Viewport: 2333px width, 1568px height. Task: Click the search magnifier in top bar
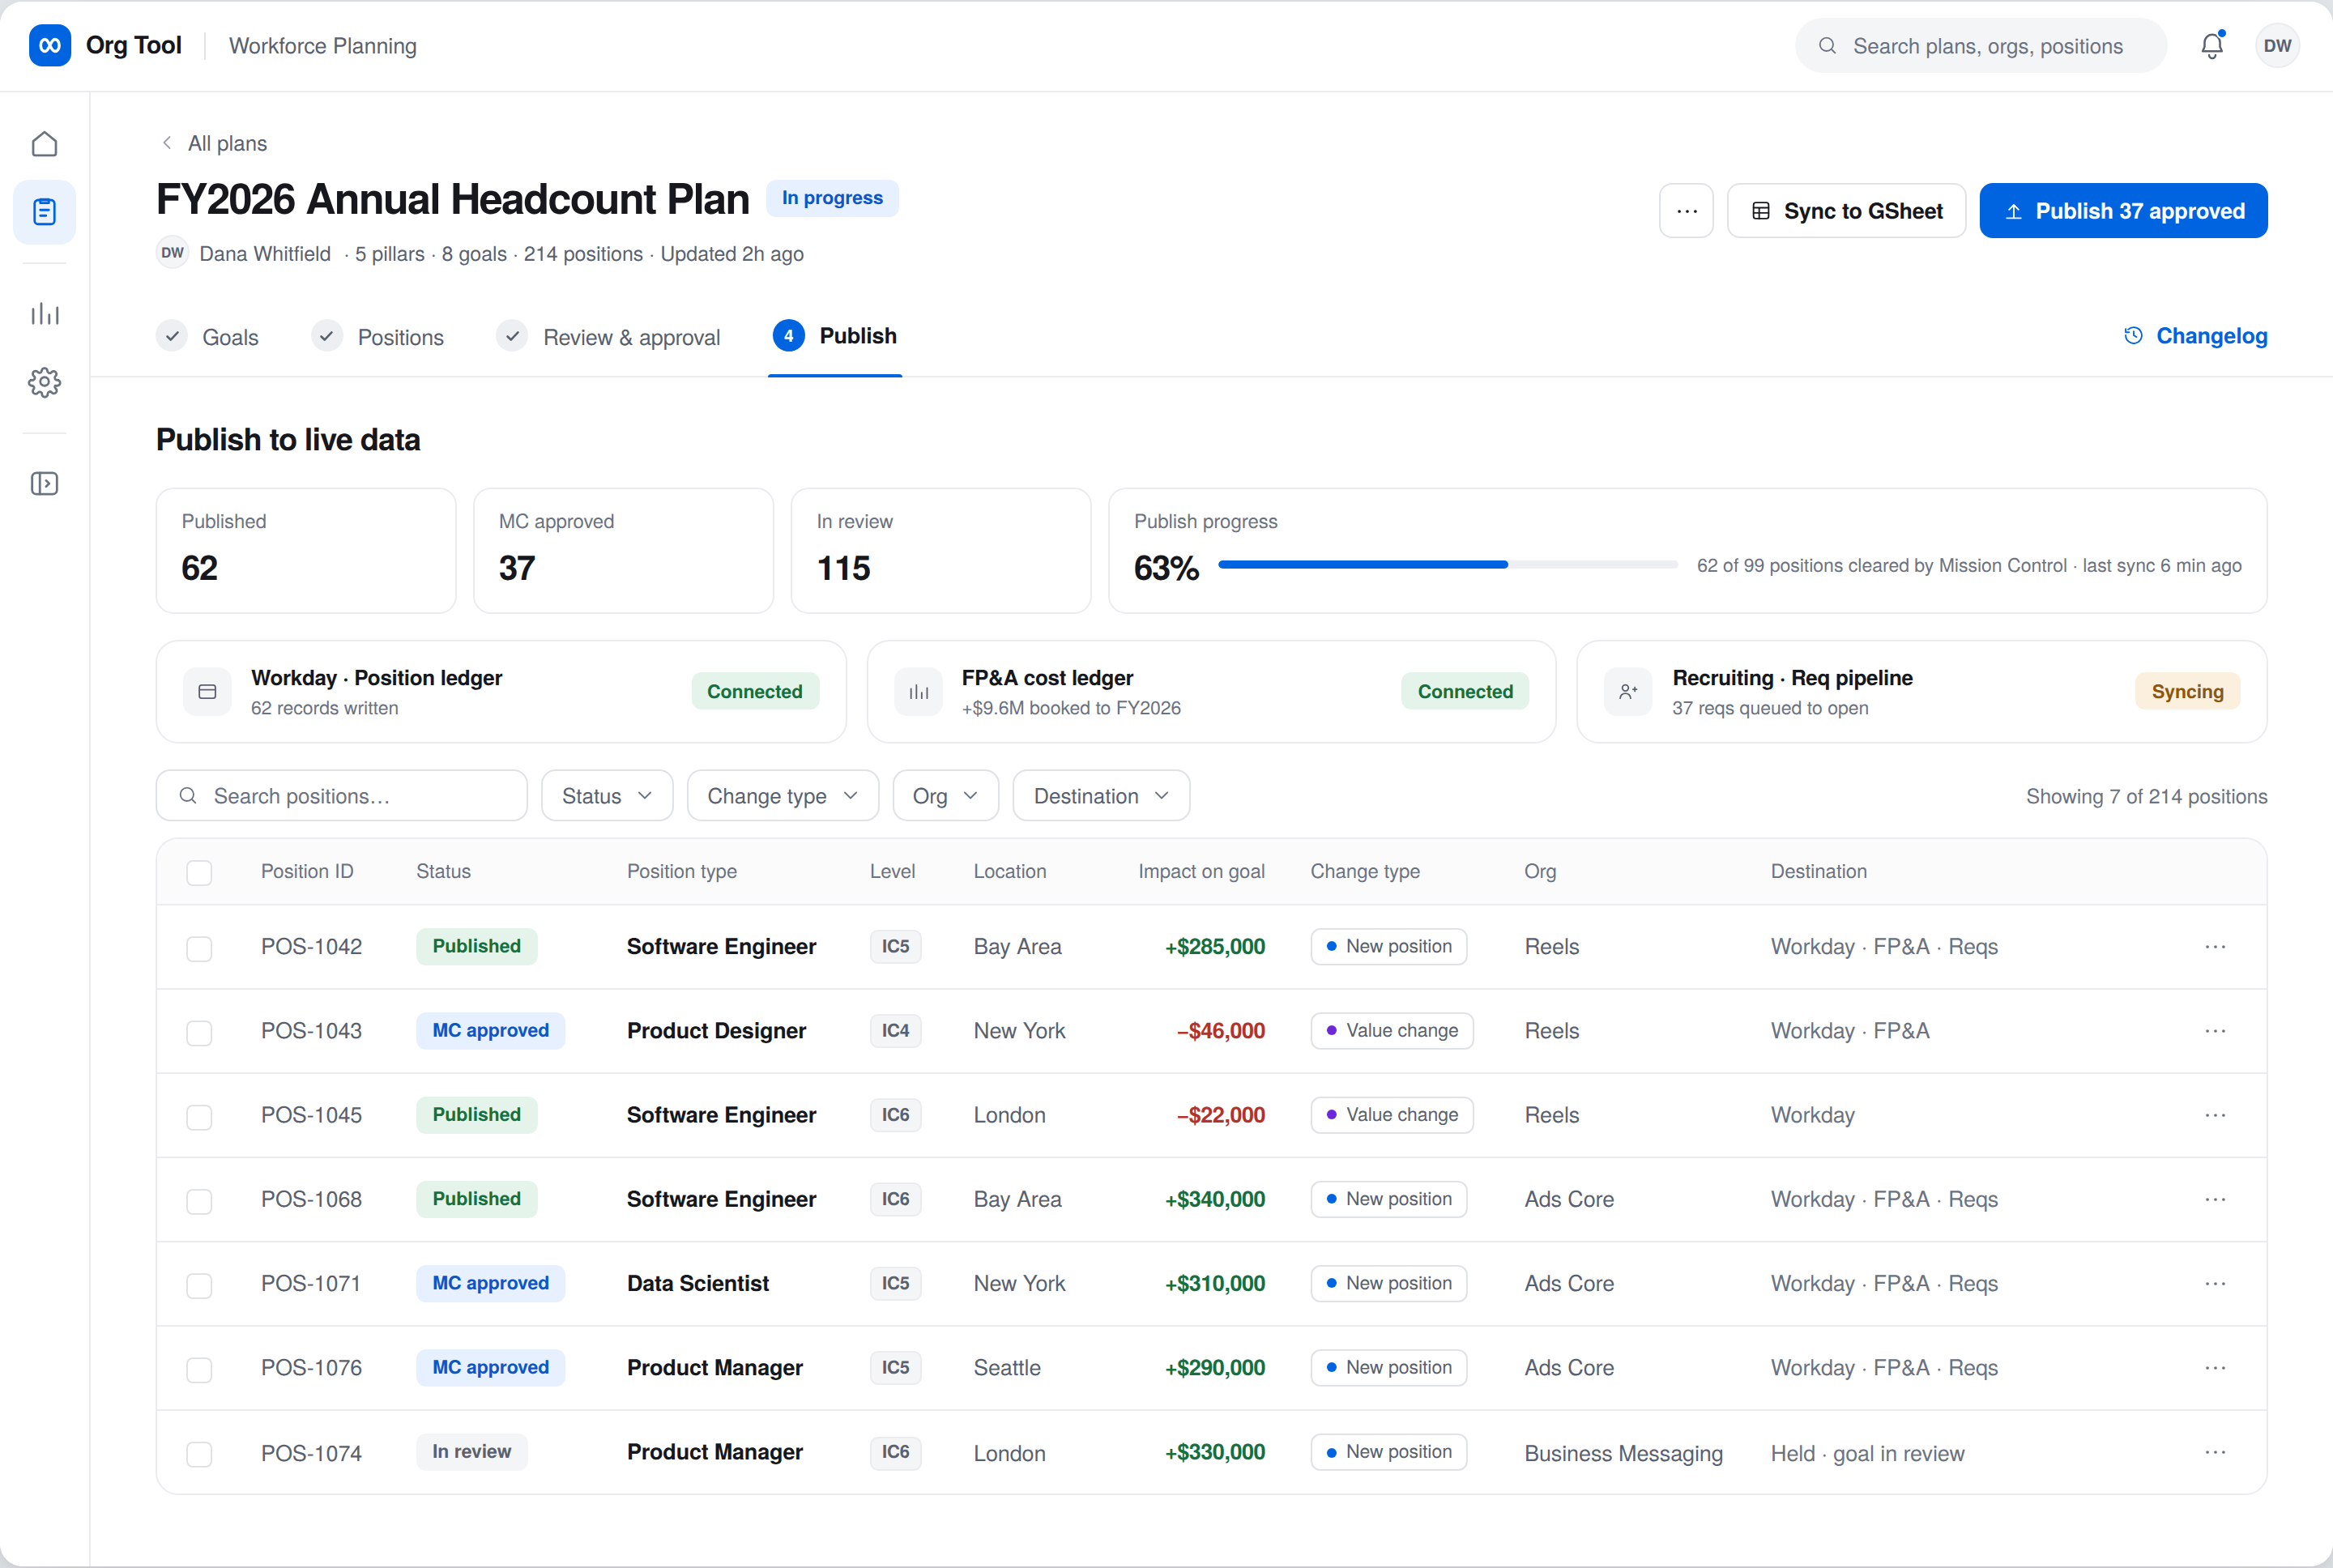[1827, 46]
